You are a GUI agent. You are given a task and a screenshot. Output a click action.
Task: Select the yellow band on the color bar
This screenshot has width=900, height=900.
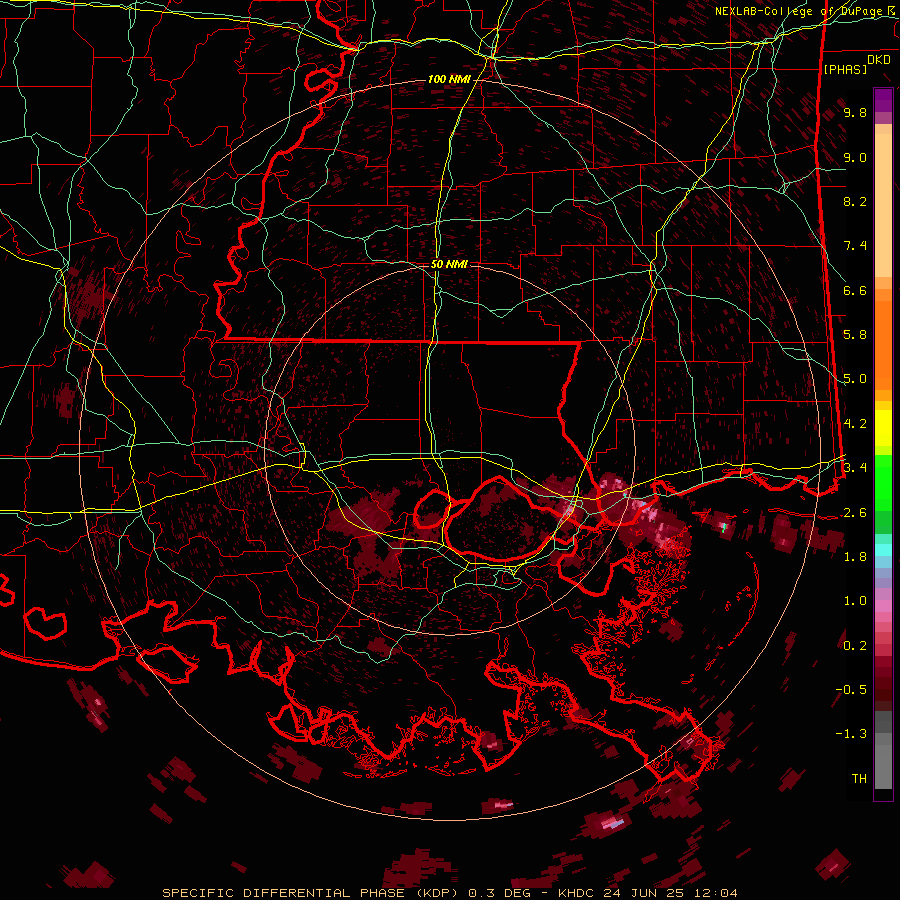click(x=883, y=428)
